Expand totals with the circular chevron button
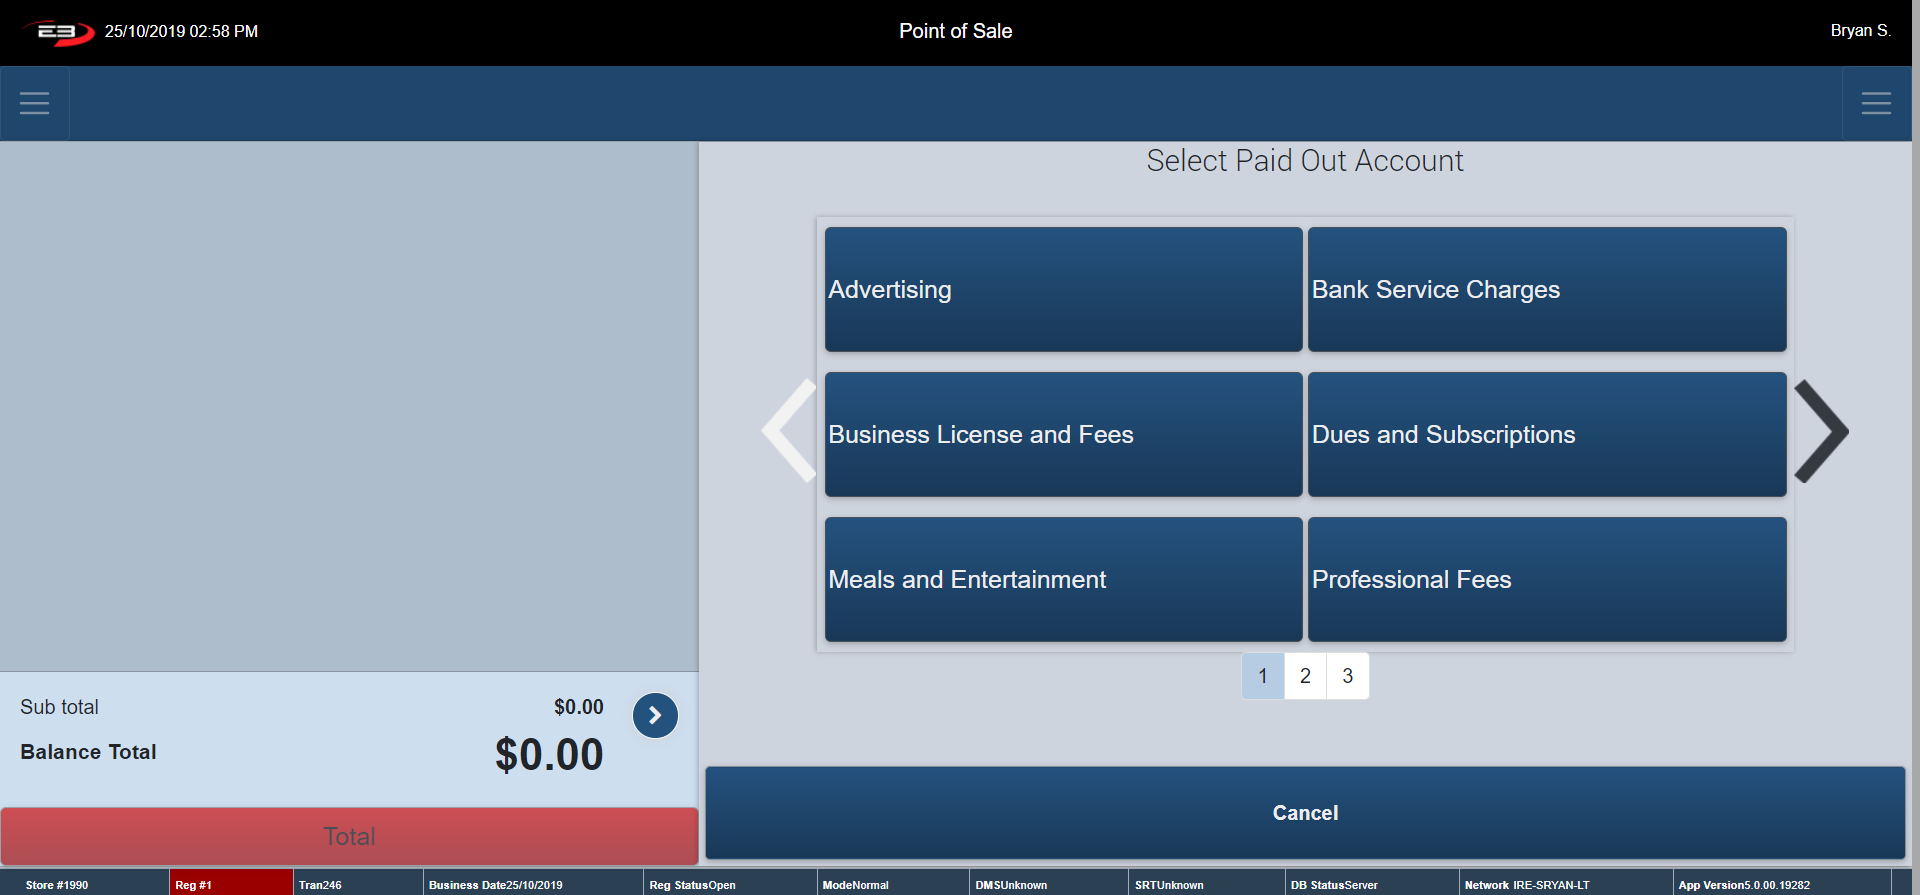 pyautogui.click(x=655, y=716)
